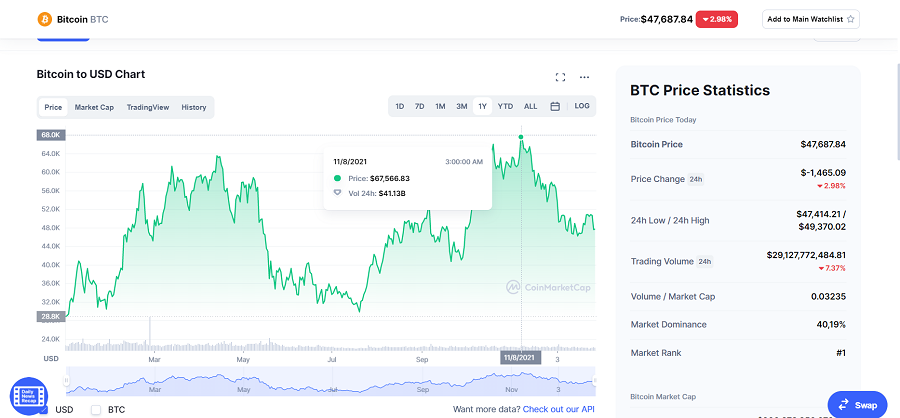900x418 pixels.
Task: Open the Daily News Recap icon
Action: 29,396
